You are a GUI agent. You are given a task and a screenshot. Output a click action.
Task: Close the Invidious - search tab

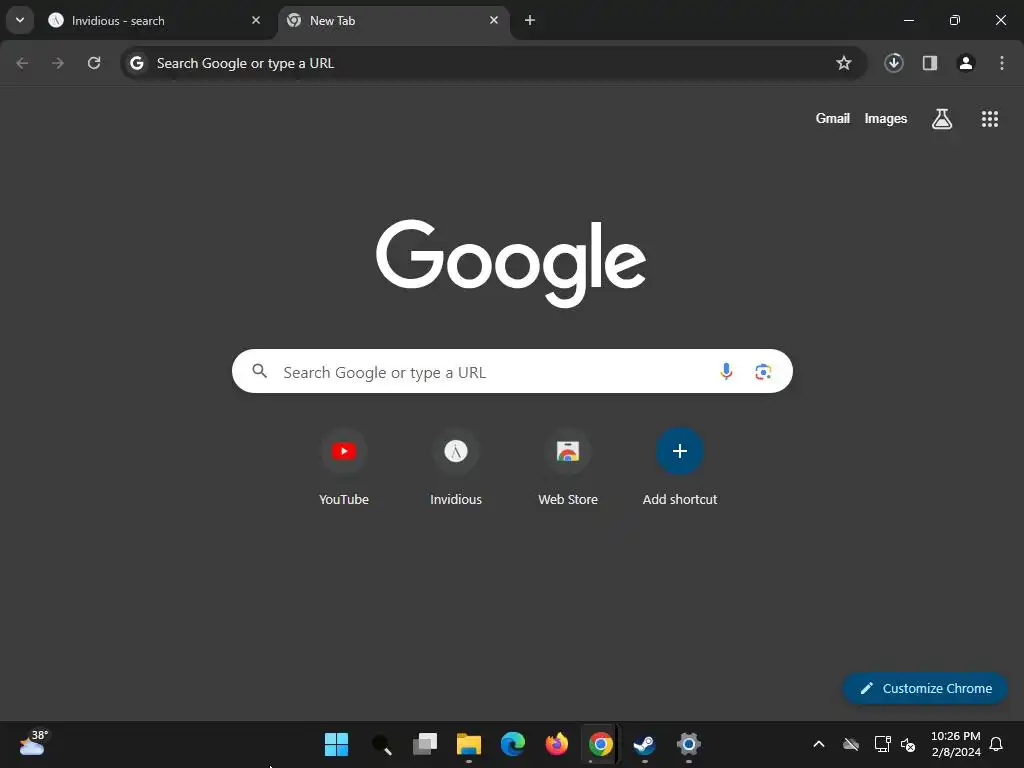(256, 20)
